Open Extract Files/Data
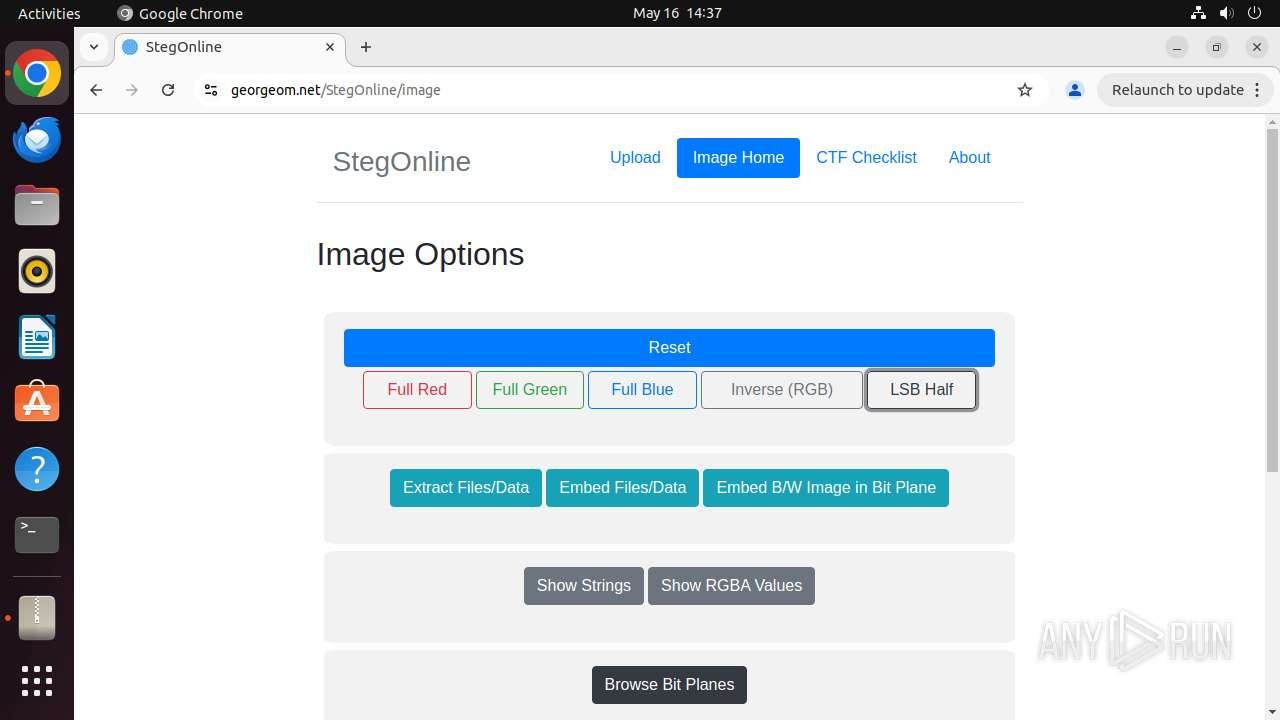1280x720 pixels. point(466,488)
